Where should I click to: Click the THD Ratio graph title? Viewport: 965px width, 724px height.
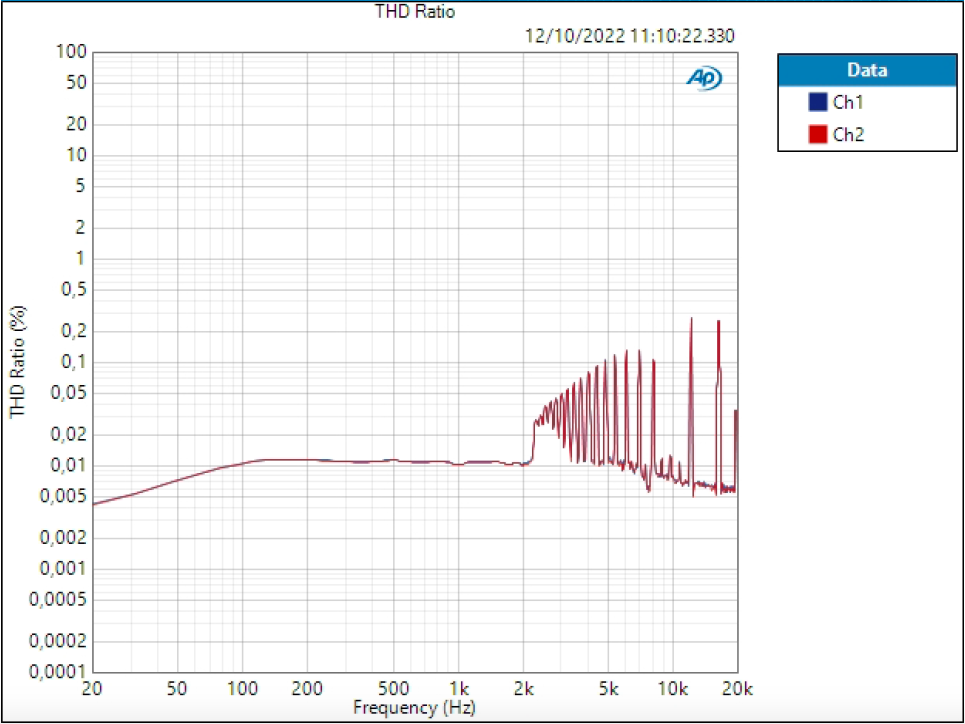414,11
